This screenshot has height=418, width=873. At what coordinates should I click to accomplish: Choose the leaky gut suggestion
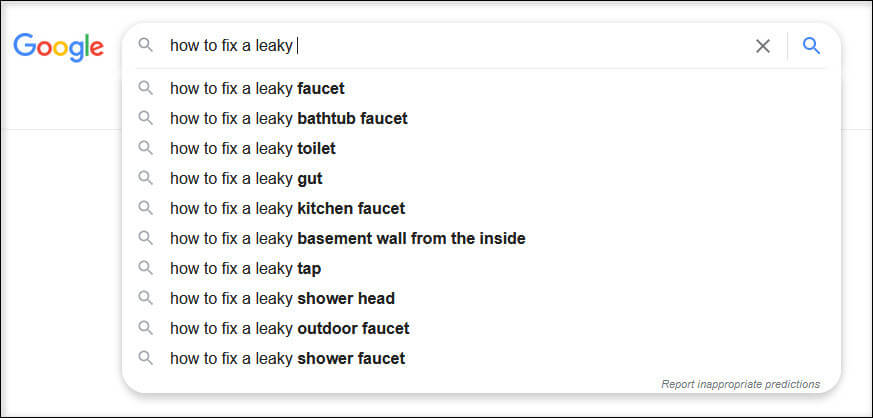pos(482,179)
